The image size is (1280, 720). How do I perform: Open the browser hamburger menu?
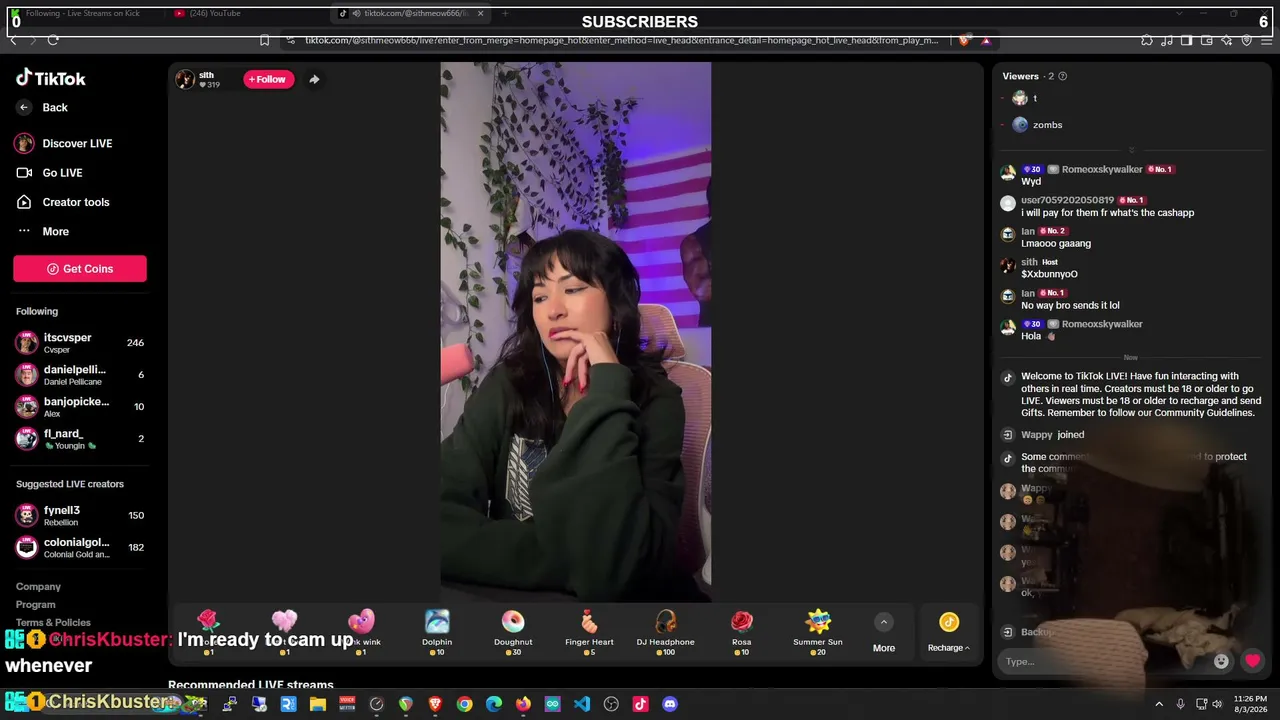pos(1267,41)
